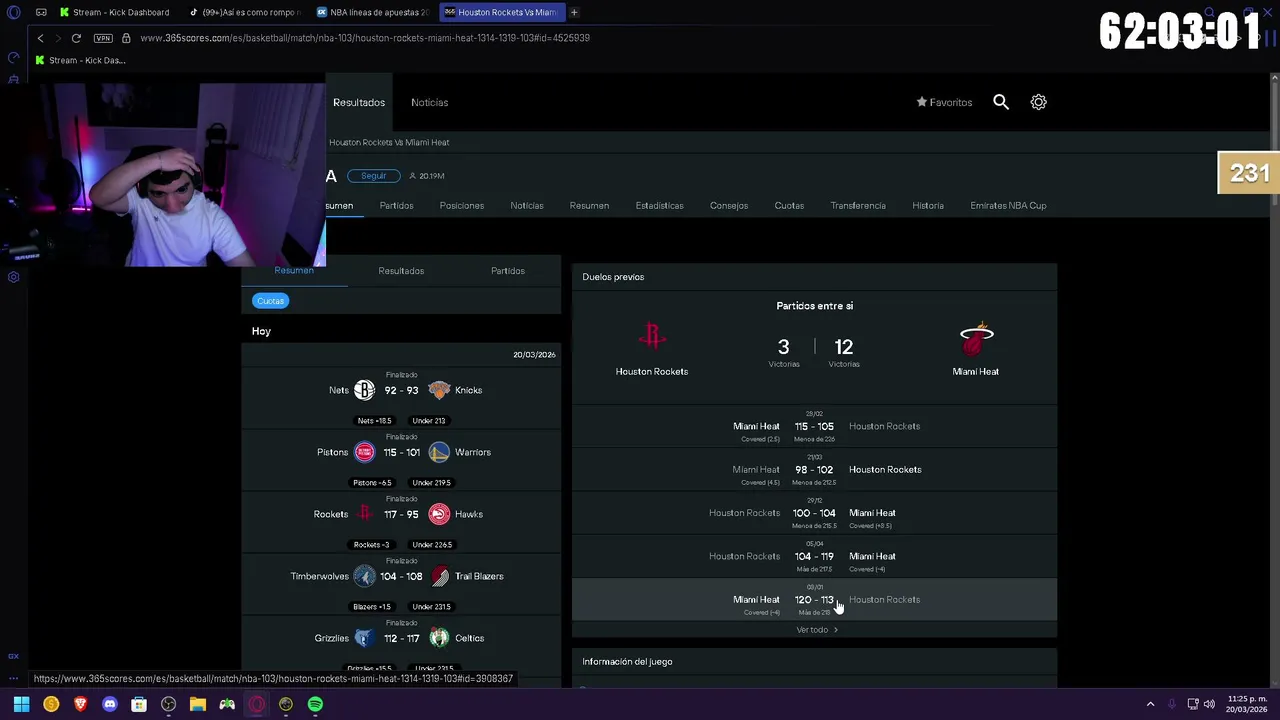
Task: Open Opera menu logo icon
Action: click(x=14, y=12)
